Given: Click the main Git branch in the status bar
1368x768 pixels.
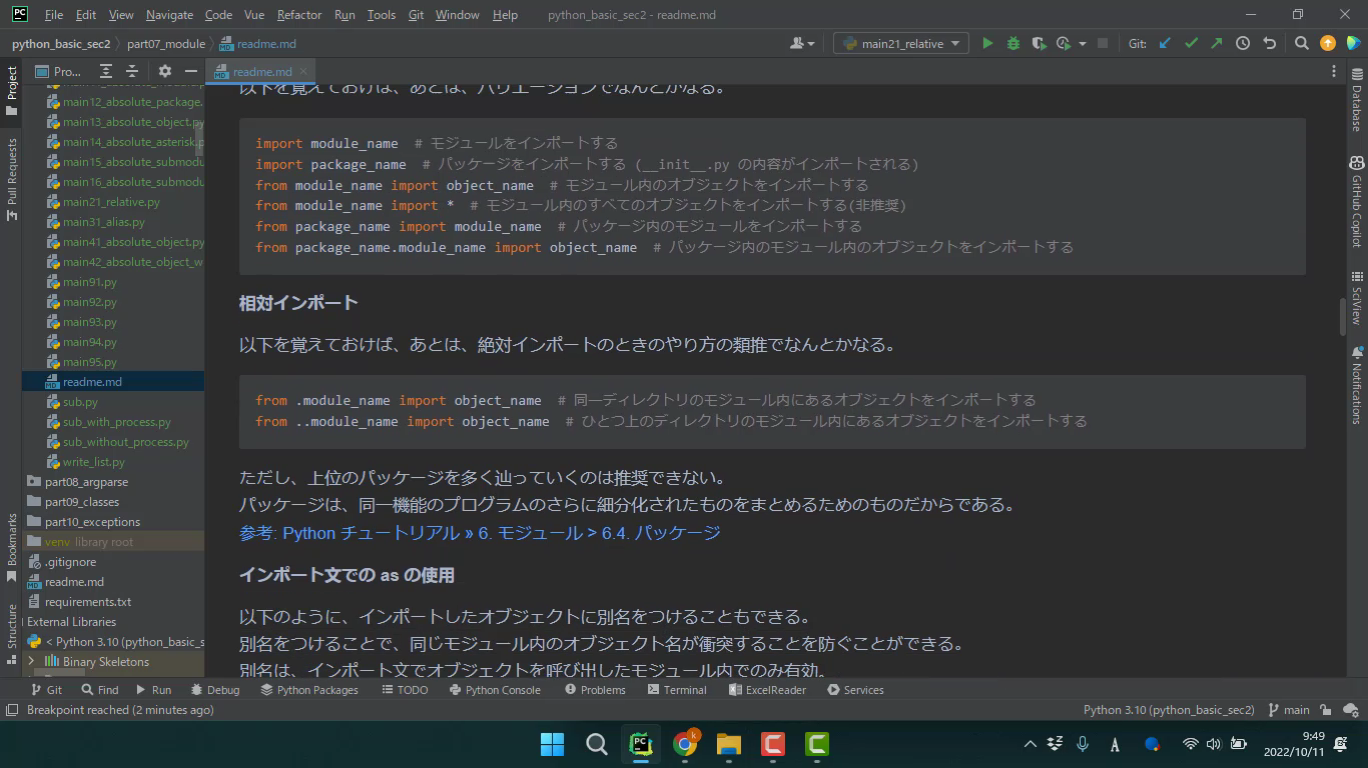Looking at the screenshot, I should click(1289, 710).
